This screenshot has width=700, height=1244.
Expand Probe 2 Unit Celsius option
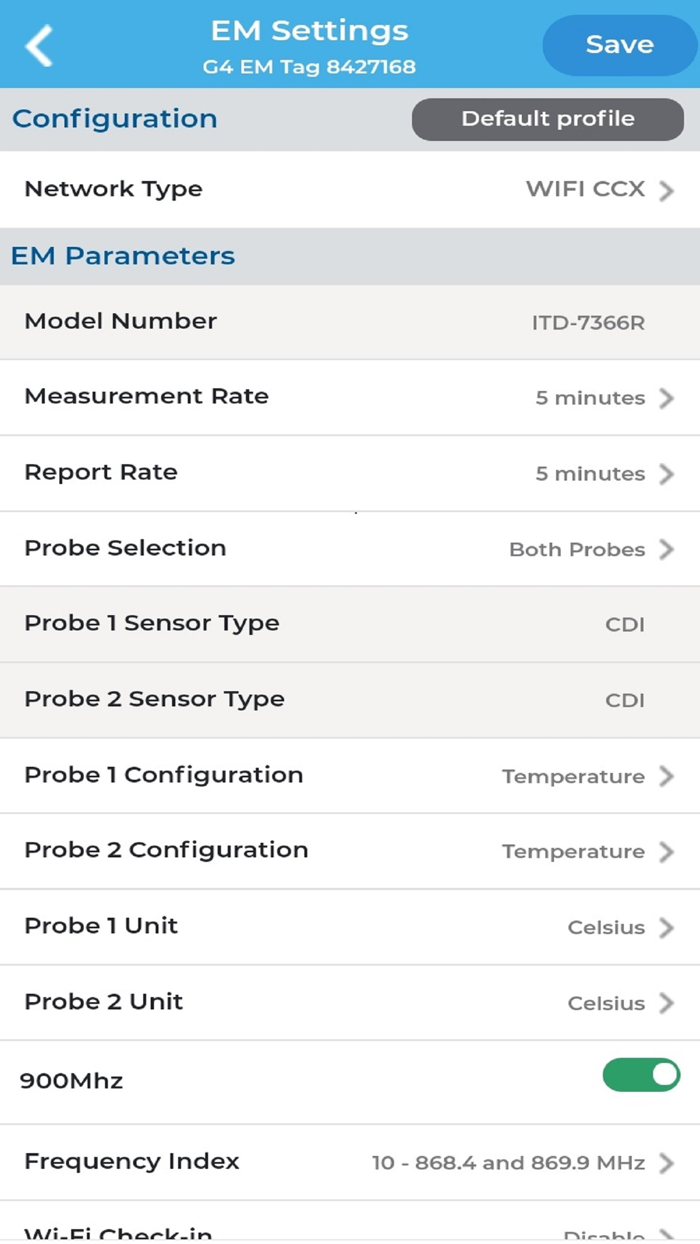(606, 1004)
